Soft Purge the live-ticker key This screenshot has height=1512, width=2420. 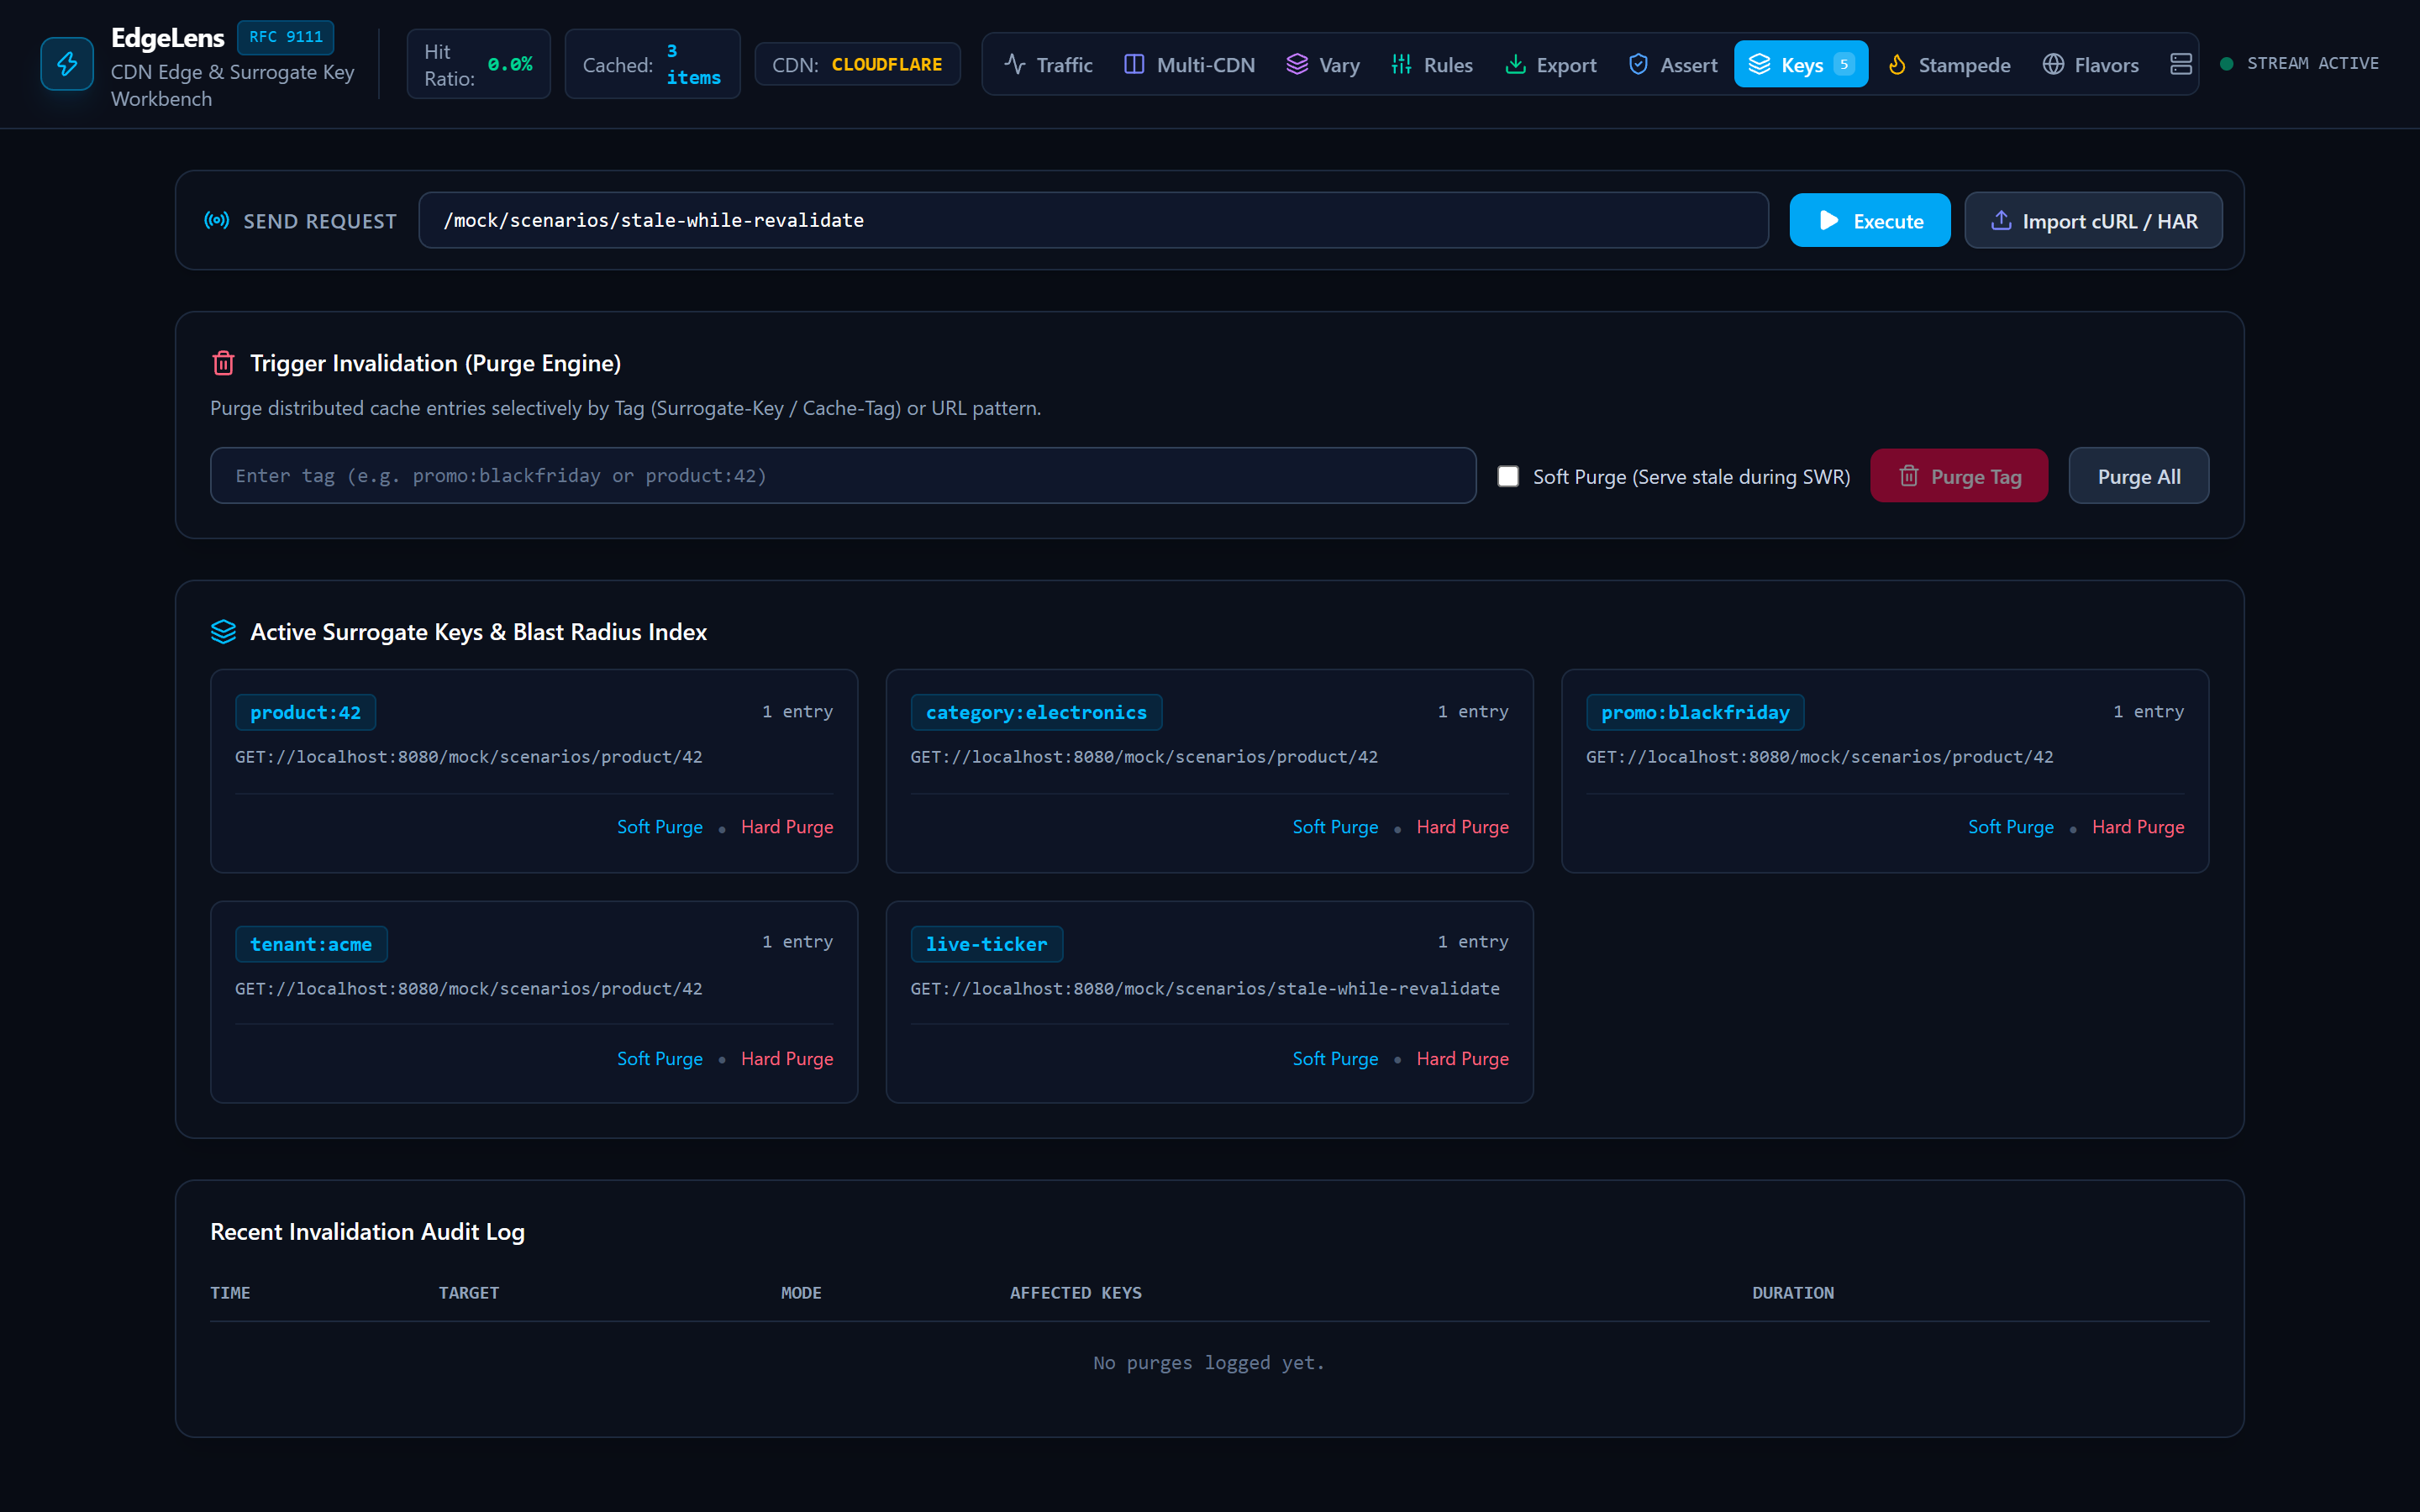tap(1335, 1058)
